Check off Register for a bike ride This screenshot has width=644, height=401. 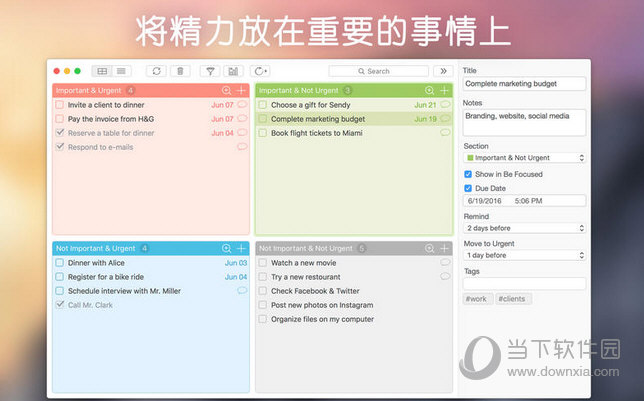coord(60,277)
